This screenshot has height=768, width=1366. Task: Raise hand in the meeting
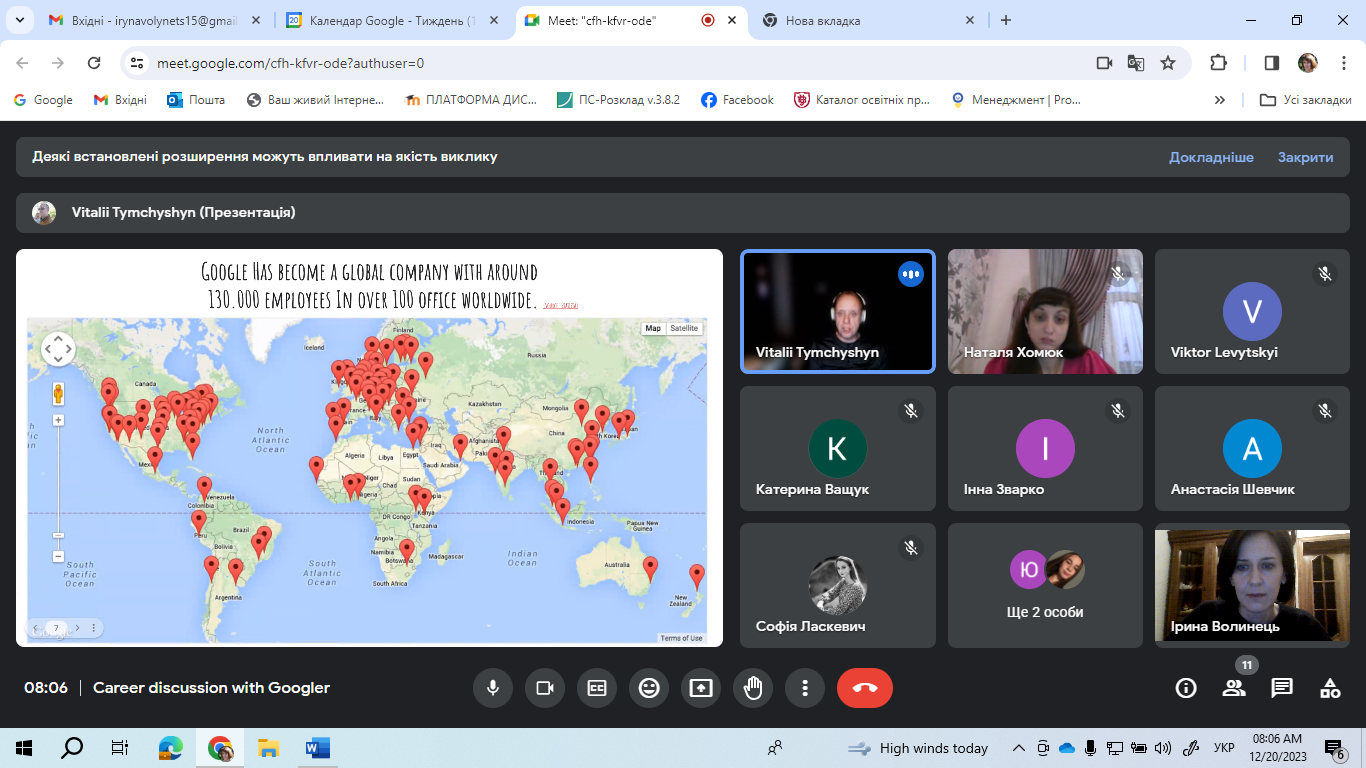point(753,688)
